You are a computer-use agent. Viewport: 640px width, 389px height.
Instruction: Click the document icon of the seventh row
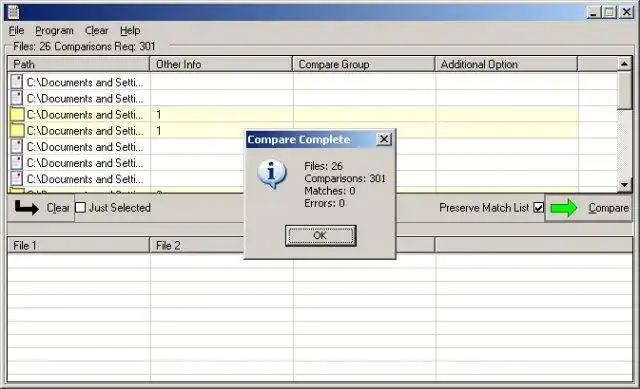click(x=16, y=178)
